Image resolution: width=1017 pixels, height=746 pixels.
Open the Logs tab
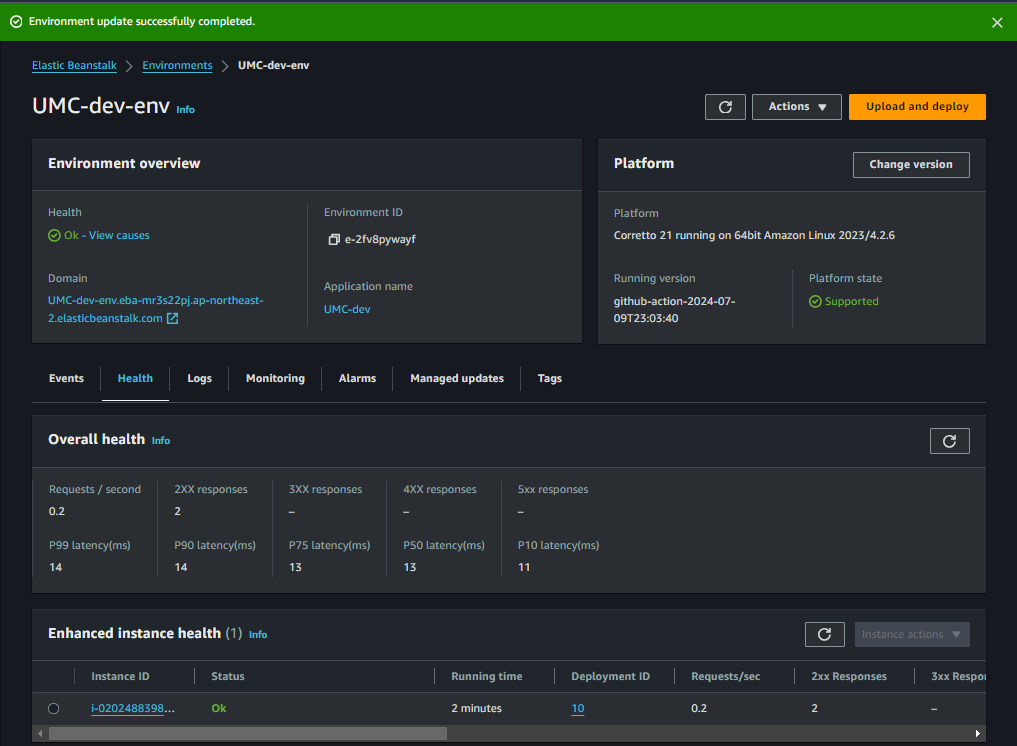coord(199,378)
